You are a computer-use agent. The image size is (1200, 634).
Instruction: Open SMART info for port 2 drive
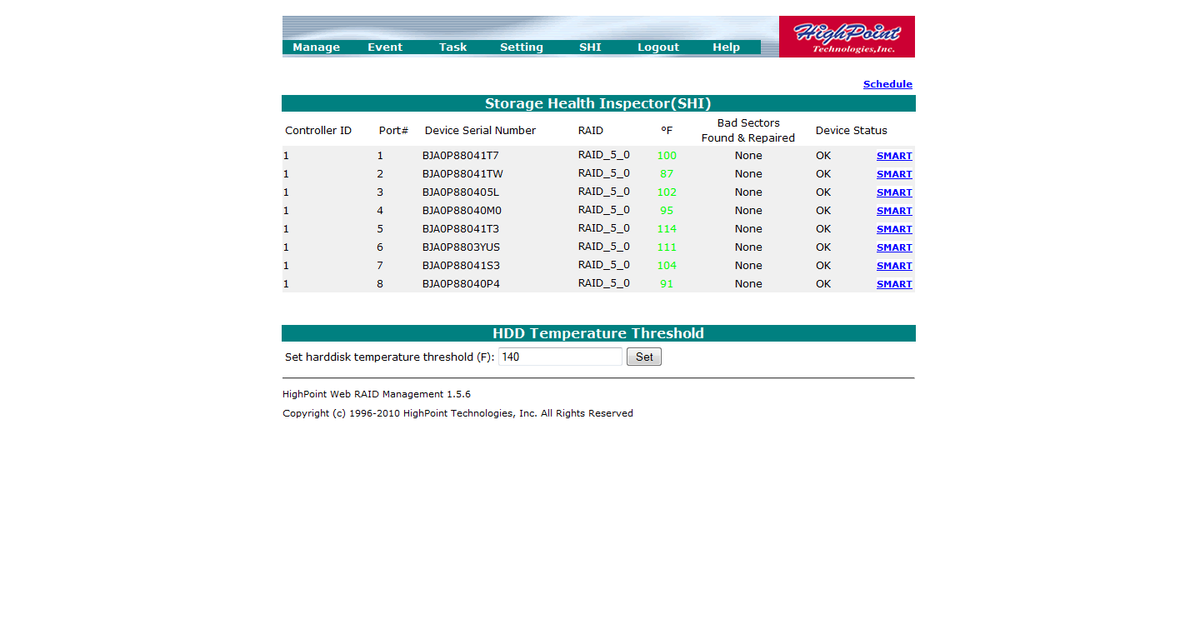pos(894,173)
